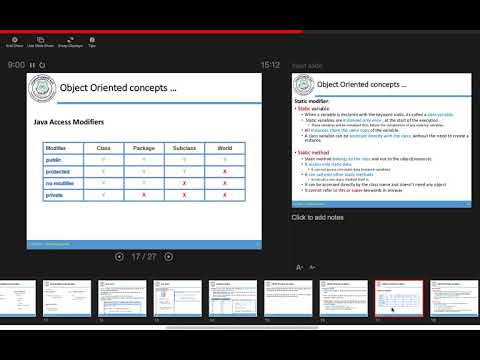
Task: Click Static method heading in next slide preview
Action: coord(313,153)
